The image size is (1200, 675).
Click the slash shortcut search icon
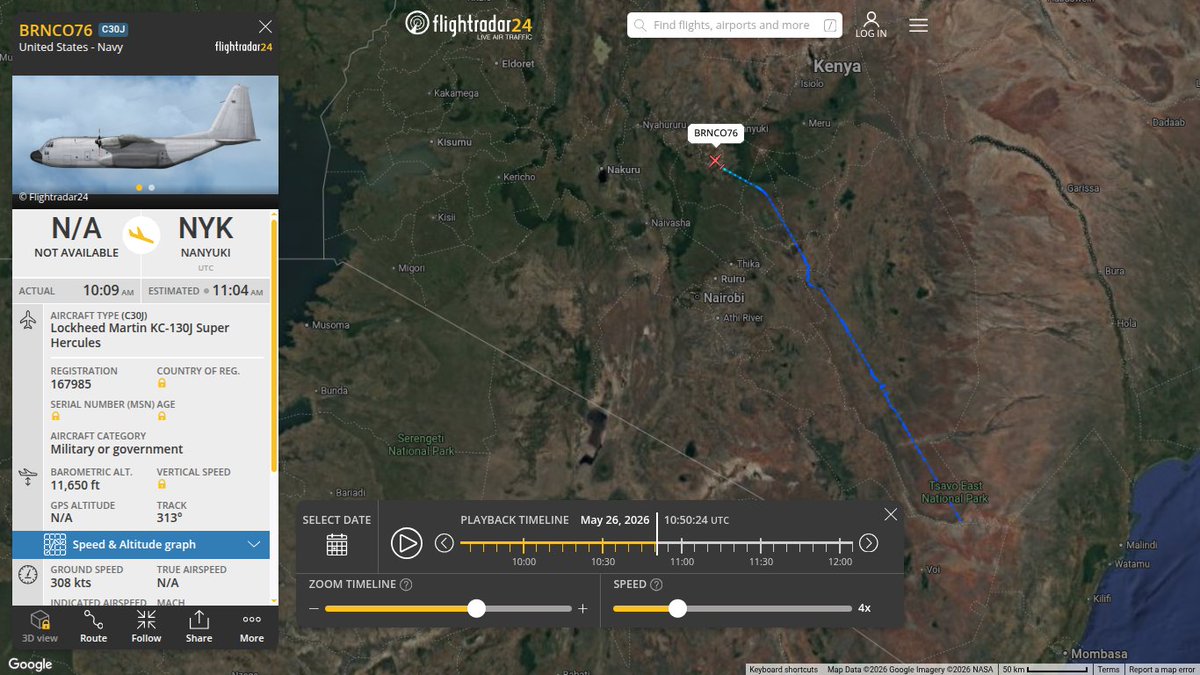(x=830, y=25)
